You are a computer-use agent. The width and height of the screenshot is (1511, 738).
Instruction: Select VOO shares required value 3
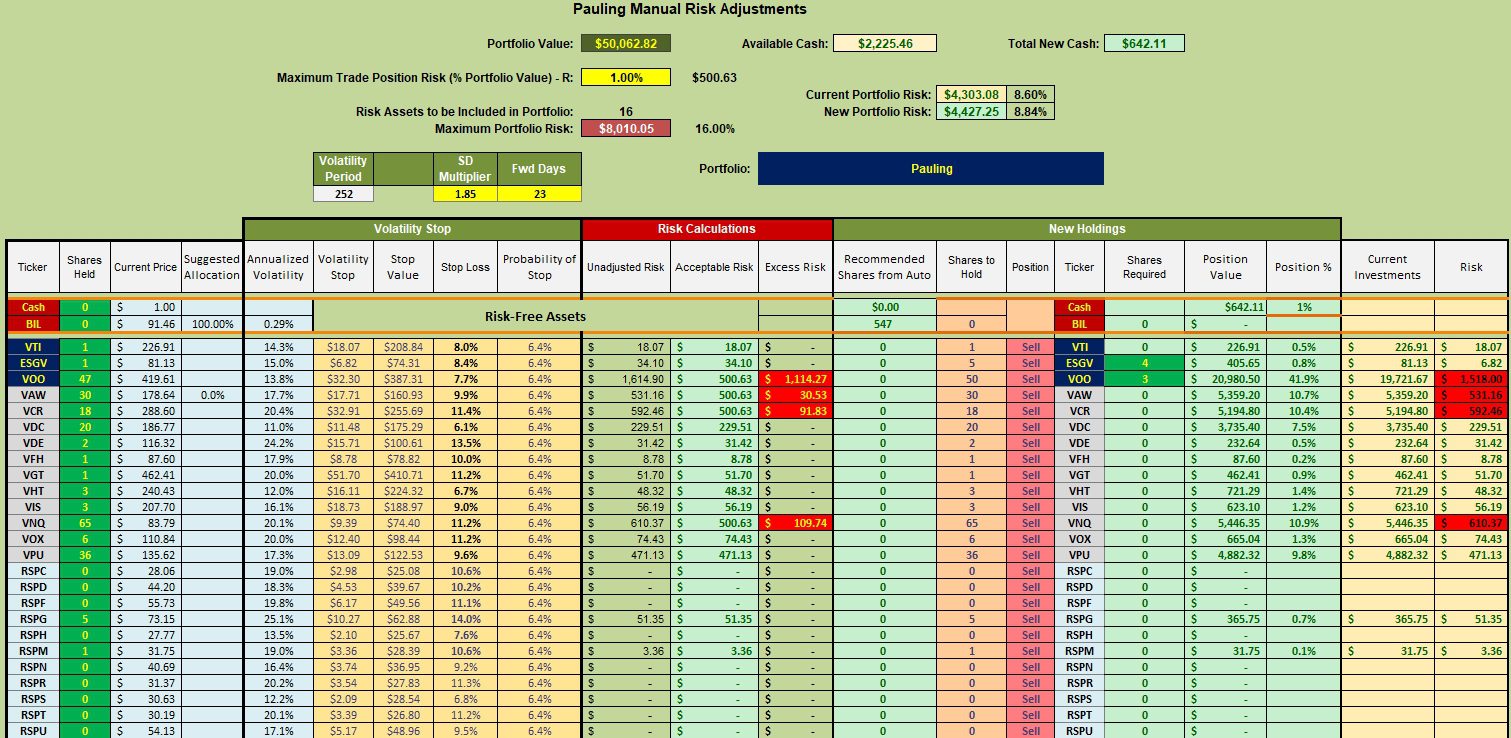[x=1144, y=379]
